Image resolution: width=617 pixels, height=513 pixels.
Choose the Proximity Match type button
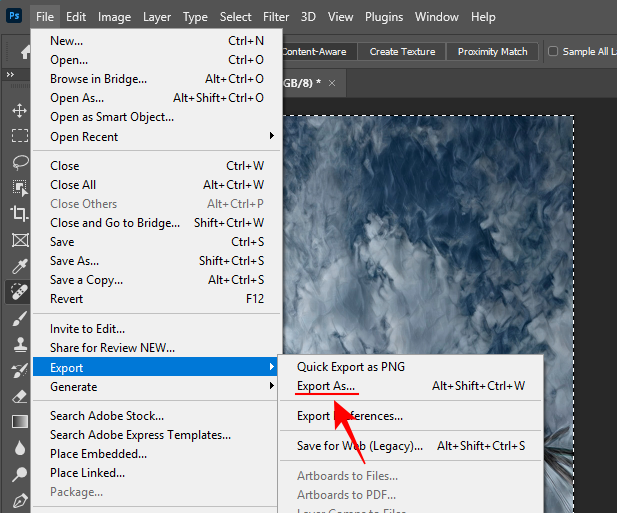click(492, 52)
